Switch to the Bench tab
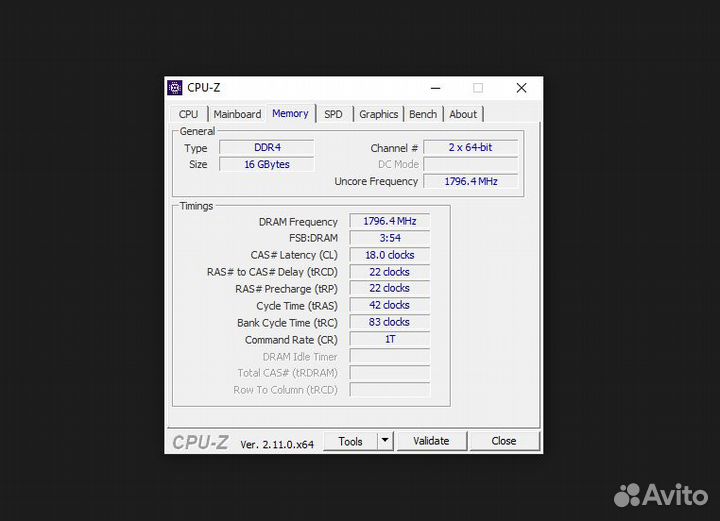720x521 pixels. [423, 114]
